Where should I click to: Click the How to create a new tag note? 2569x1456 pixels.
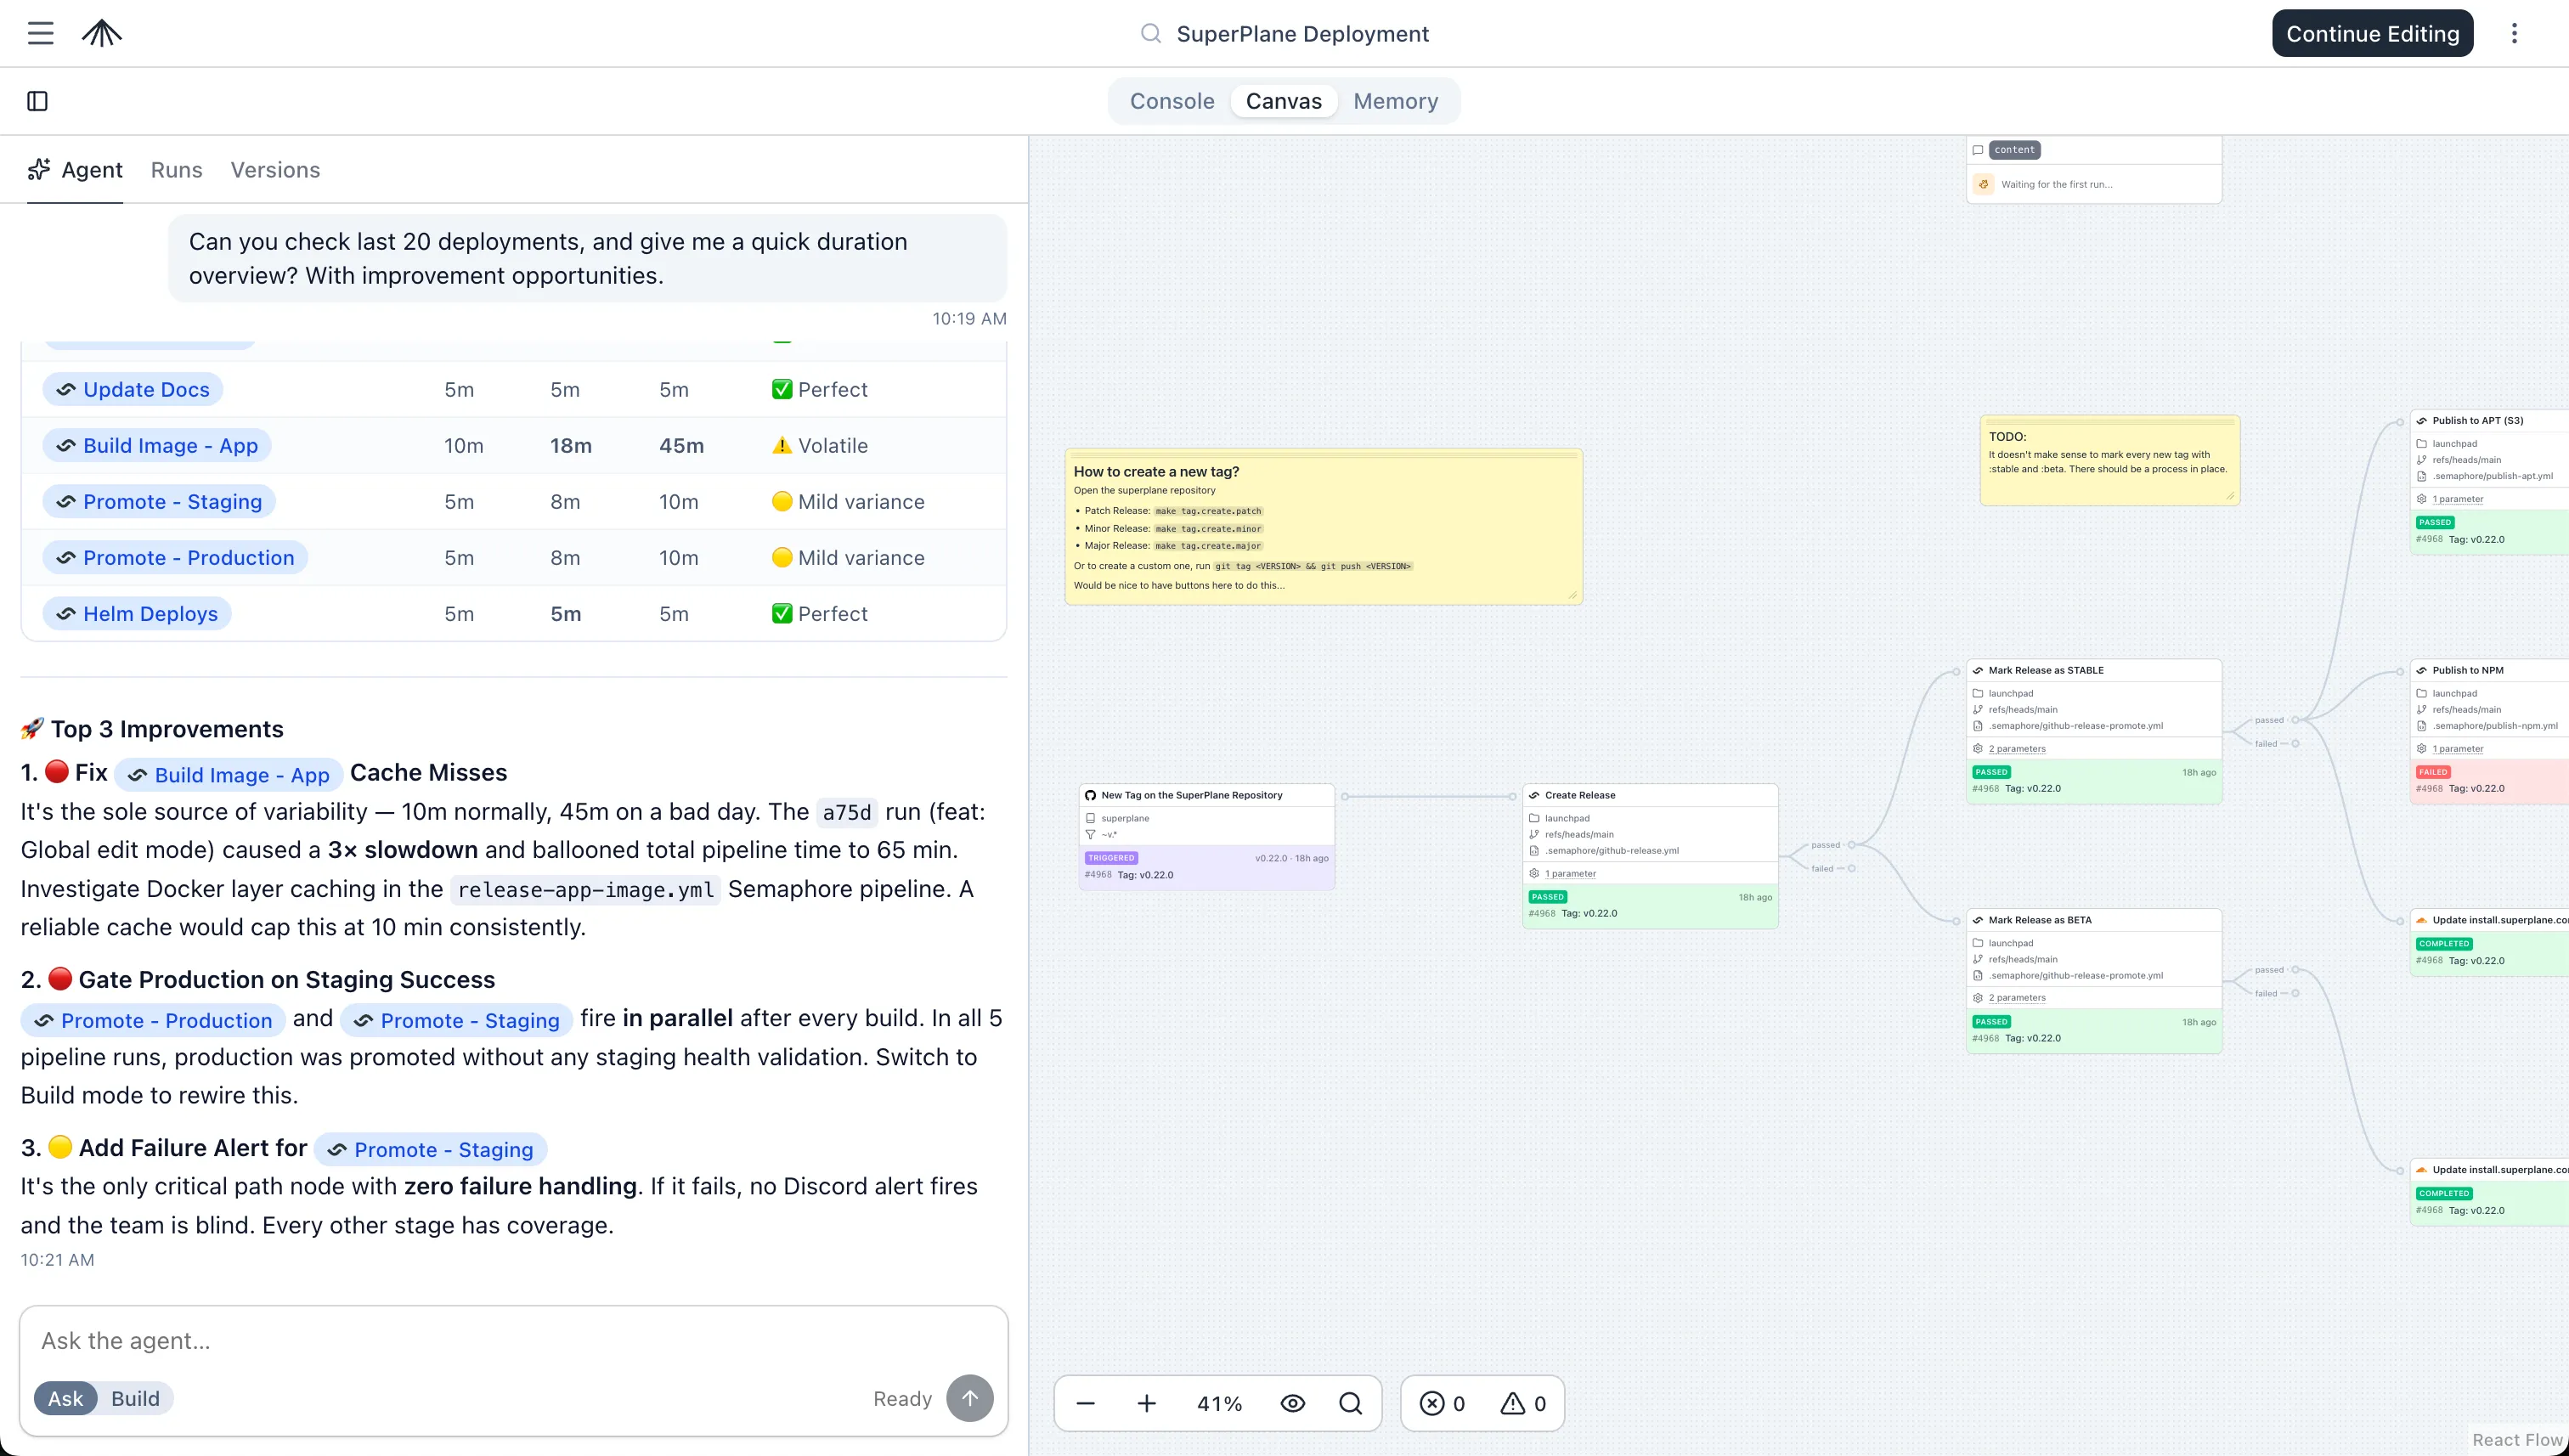coord(1323,526)
